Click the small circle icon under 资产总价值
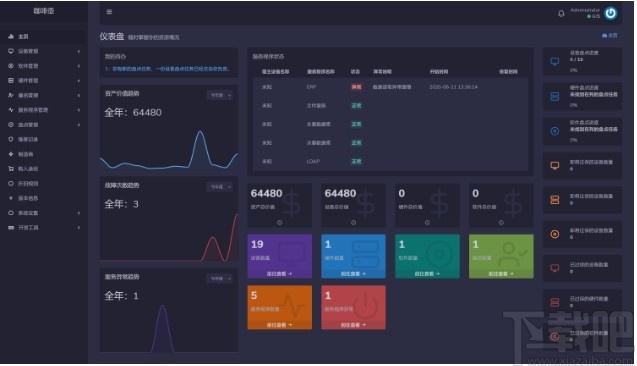This screenshot has height=366, width=637. [x=280, y=222]
